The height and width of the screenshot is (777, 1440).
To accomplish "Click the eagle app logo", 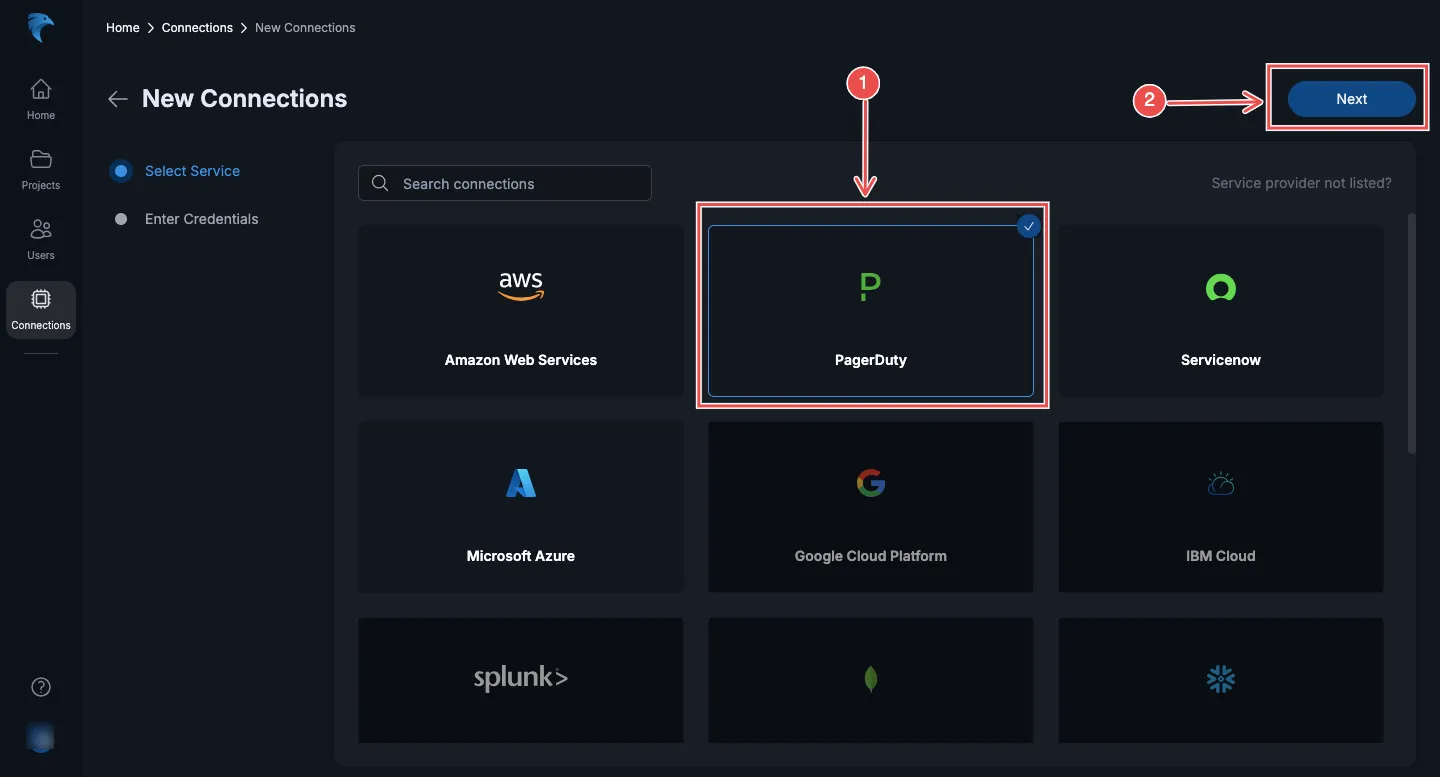I will click(x=41, y=28).
